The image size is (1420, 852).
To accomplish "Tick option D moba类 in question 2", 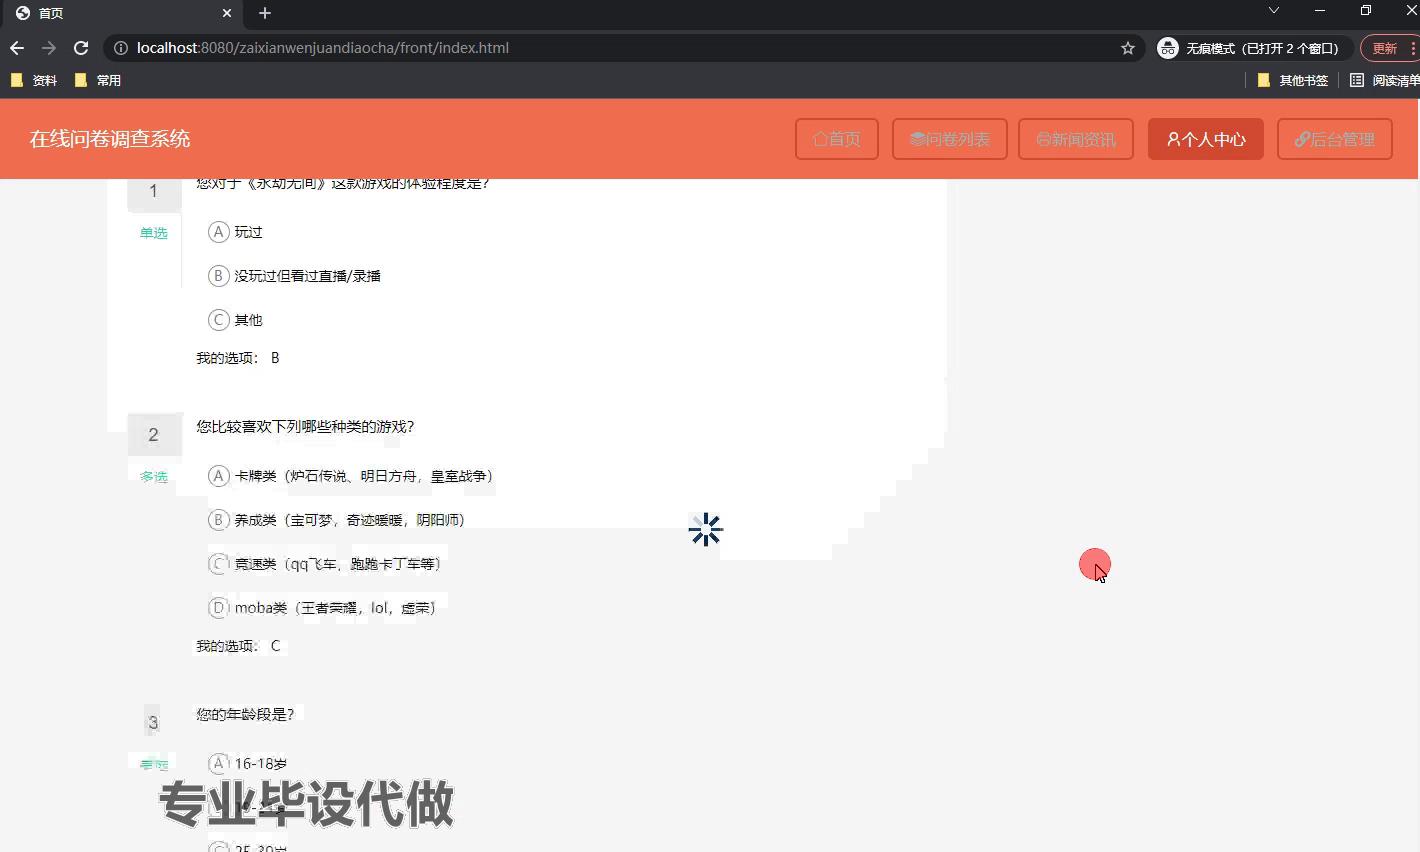I will (x=219, y=608).
